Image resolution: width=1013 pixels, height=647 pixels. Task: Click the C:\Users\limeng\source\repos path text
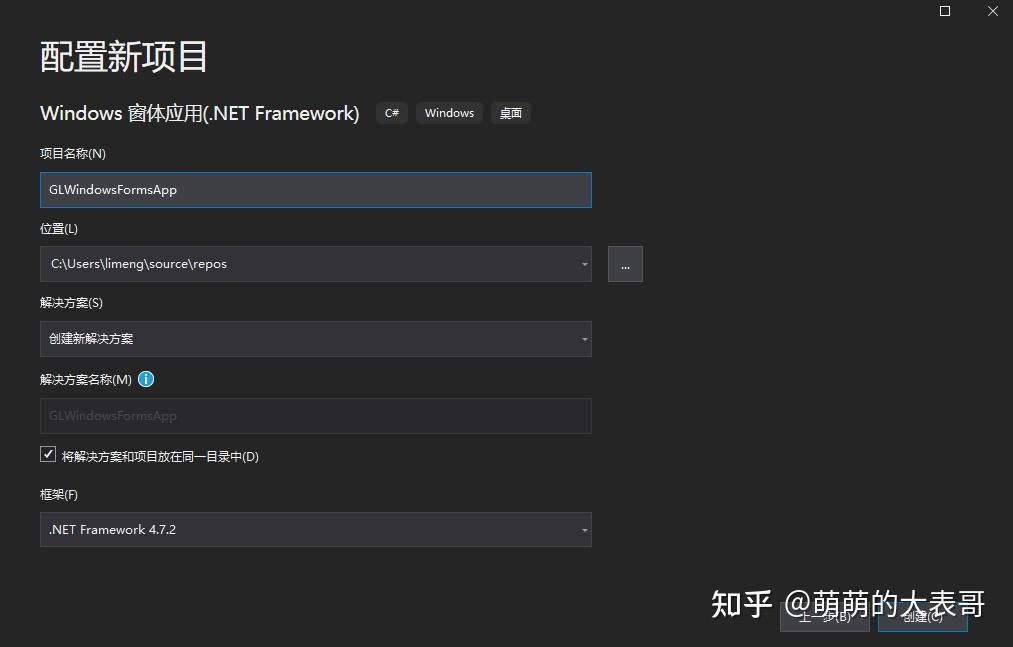point(137,263)
